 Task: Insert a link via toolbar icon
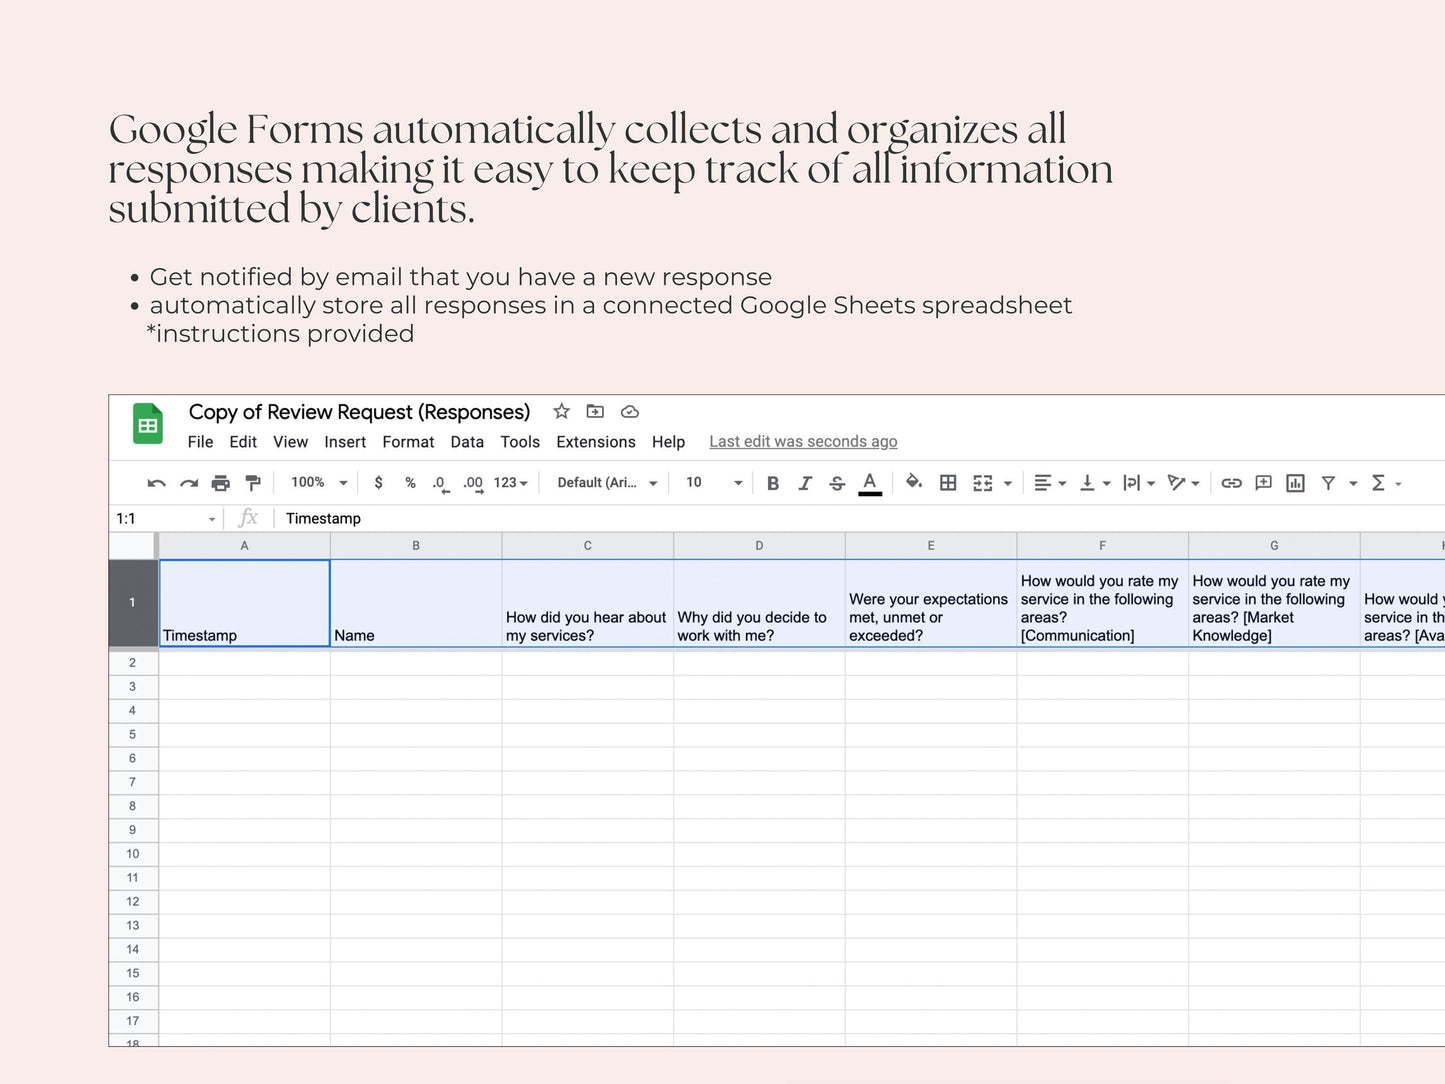coord(1231,483)
